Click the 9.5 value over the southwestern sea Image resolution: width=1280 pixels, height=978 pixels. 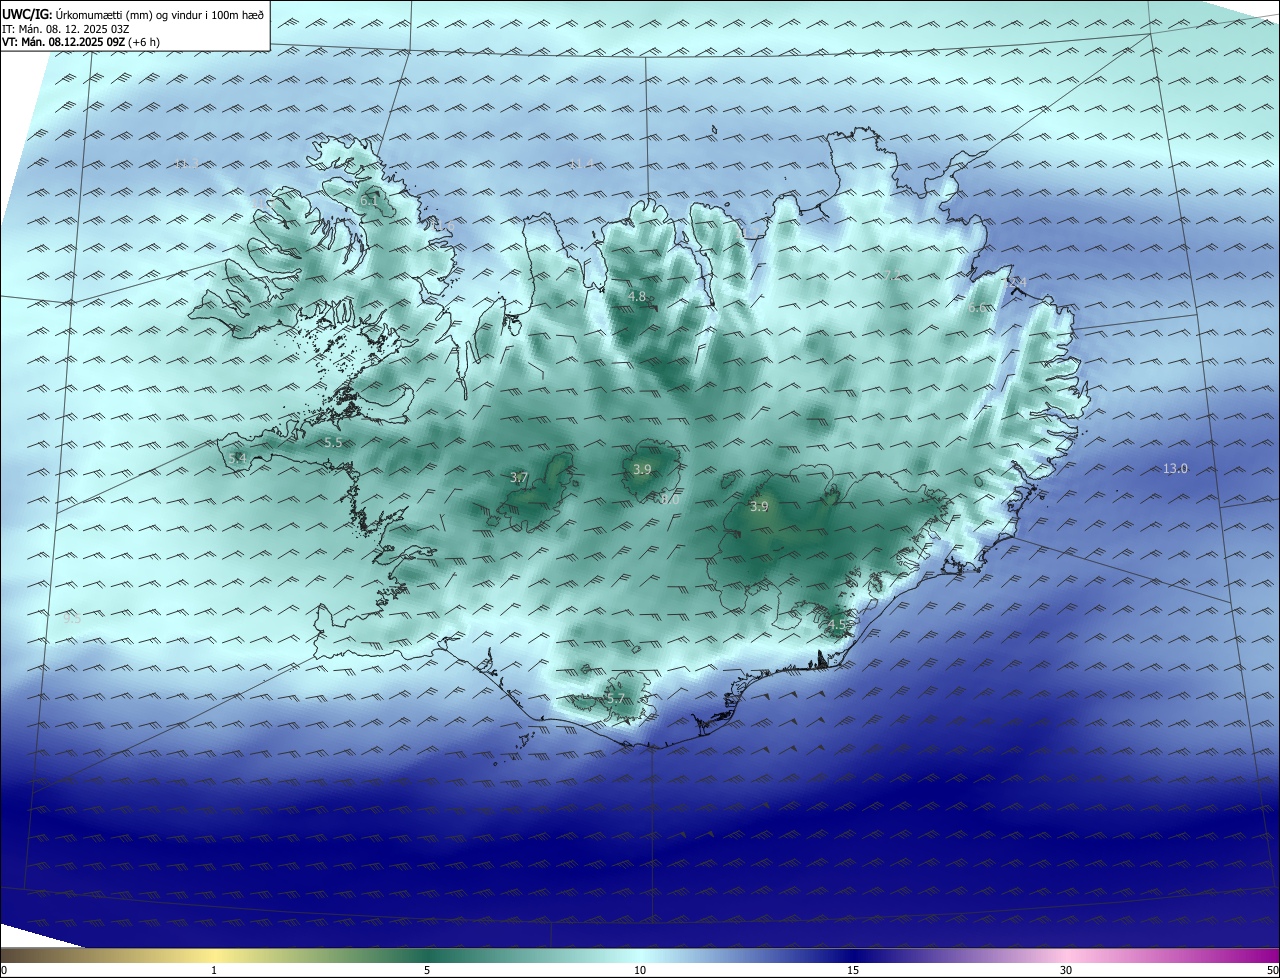72,619
